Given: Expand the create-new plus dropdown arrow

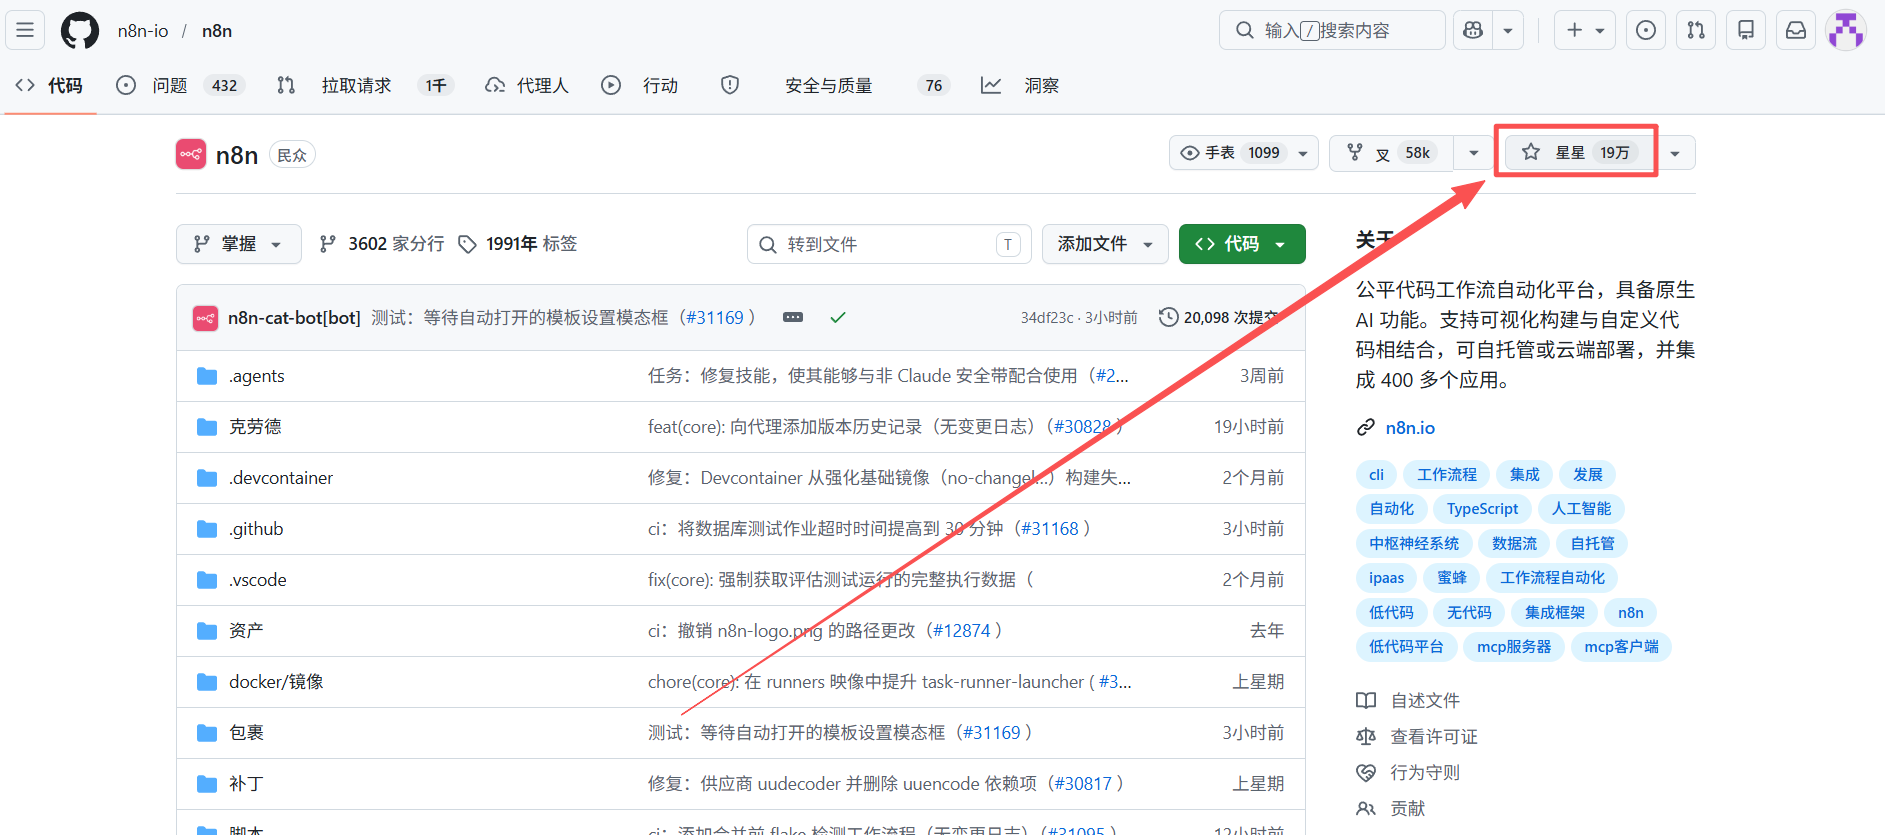Looking at the screenshot, I should 1600,30.
